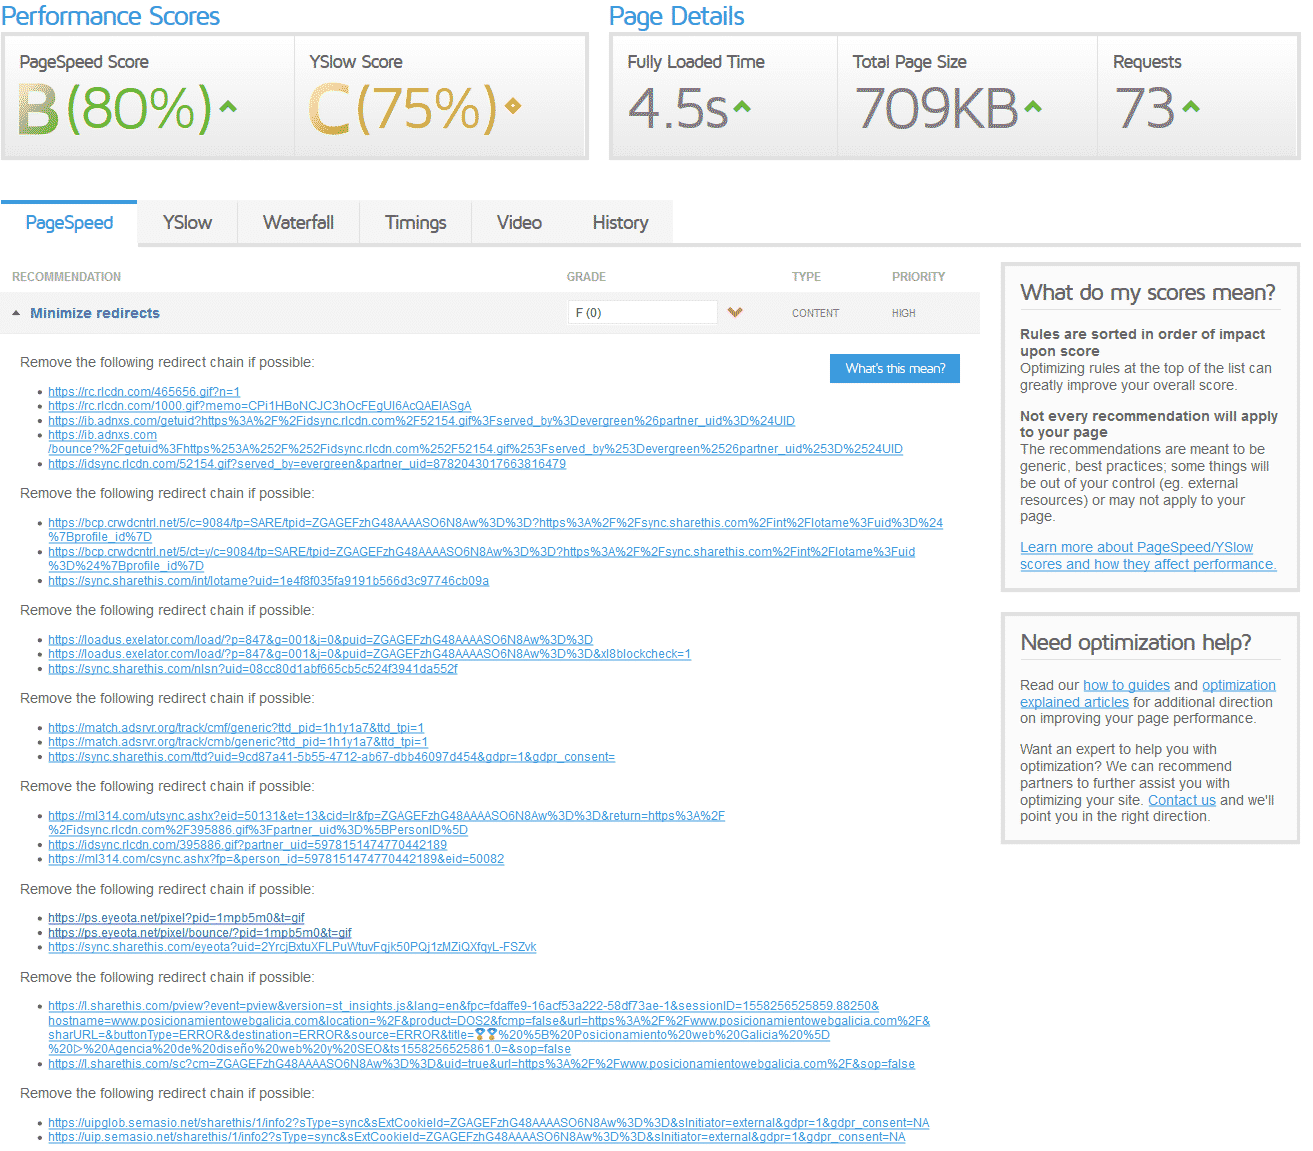Collapse the Minimize redirects triangle
1313x1151 pixels.
pyautogui.click(x=16, y=313)
